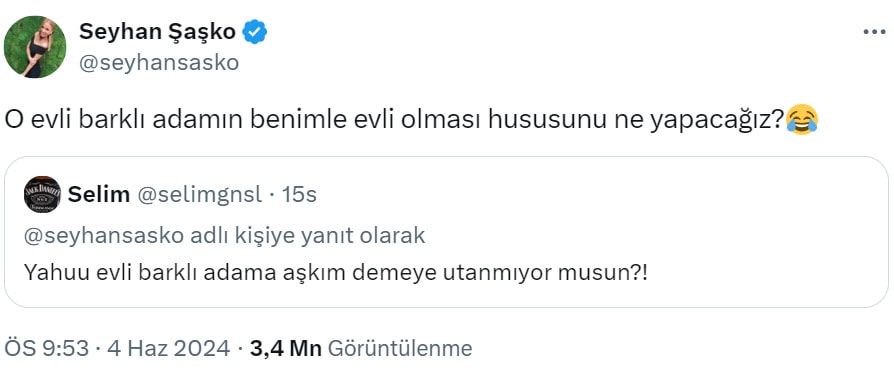Open the three-dot more options menu
Viewport: 894px width, 375px height.
click(x=874, y=32)
